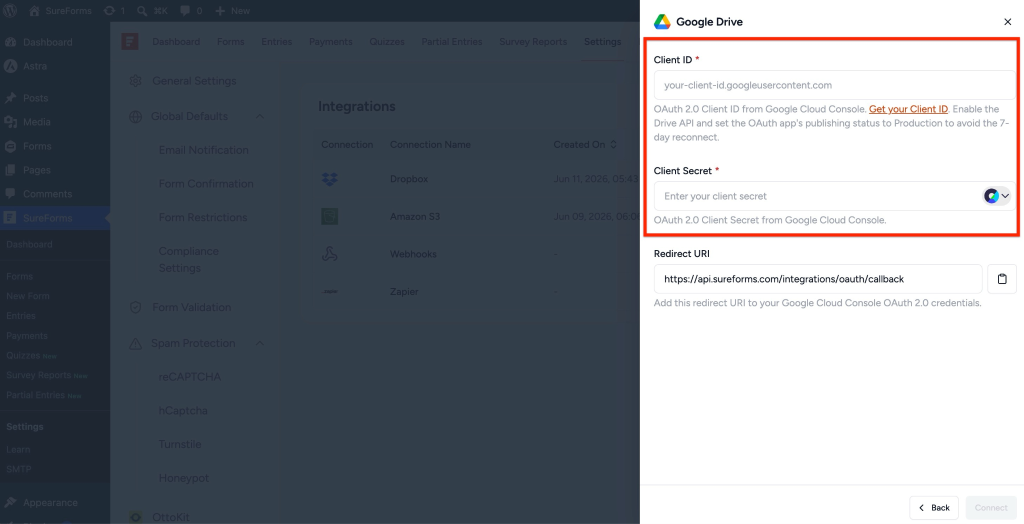The image size is (1024, 524).
Task: Select the Settings tab in header
Action: pos(603,42)
